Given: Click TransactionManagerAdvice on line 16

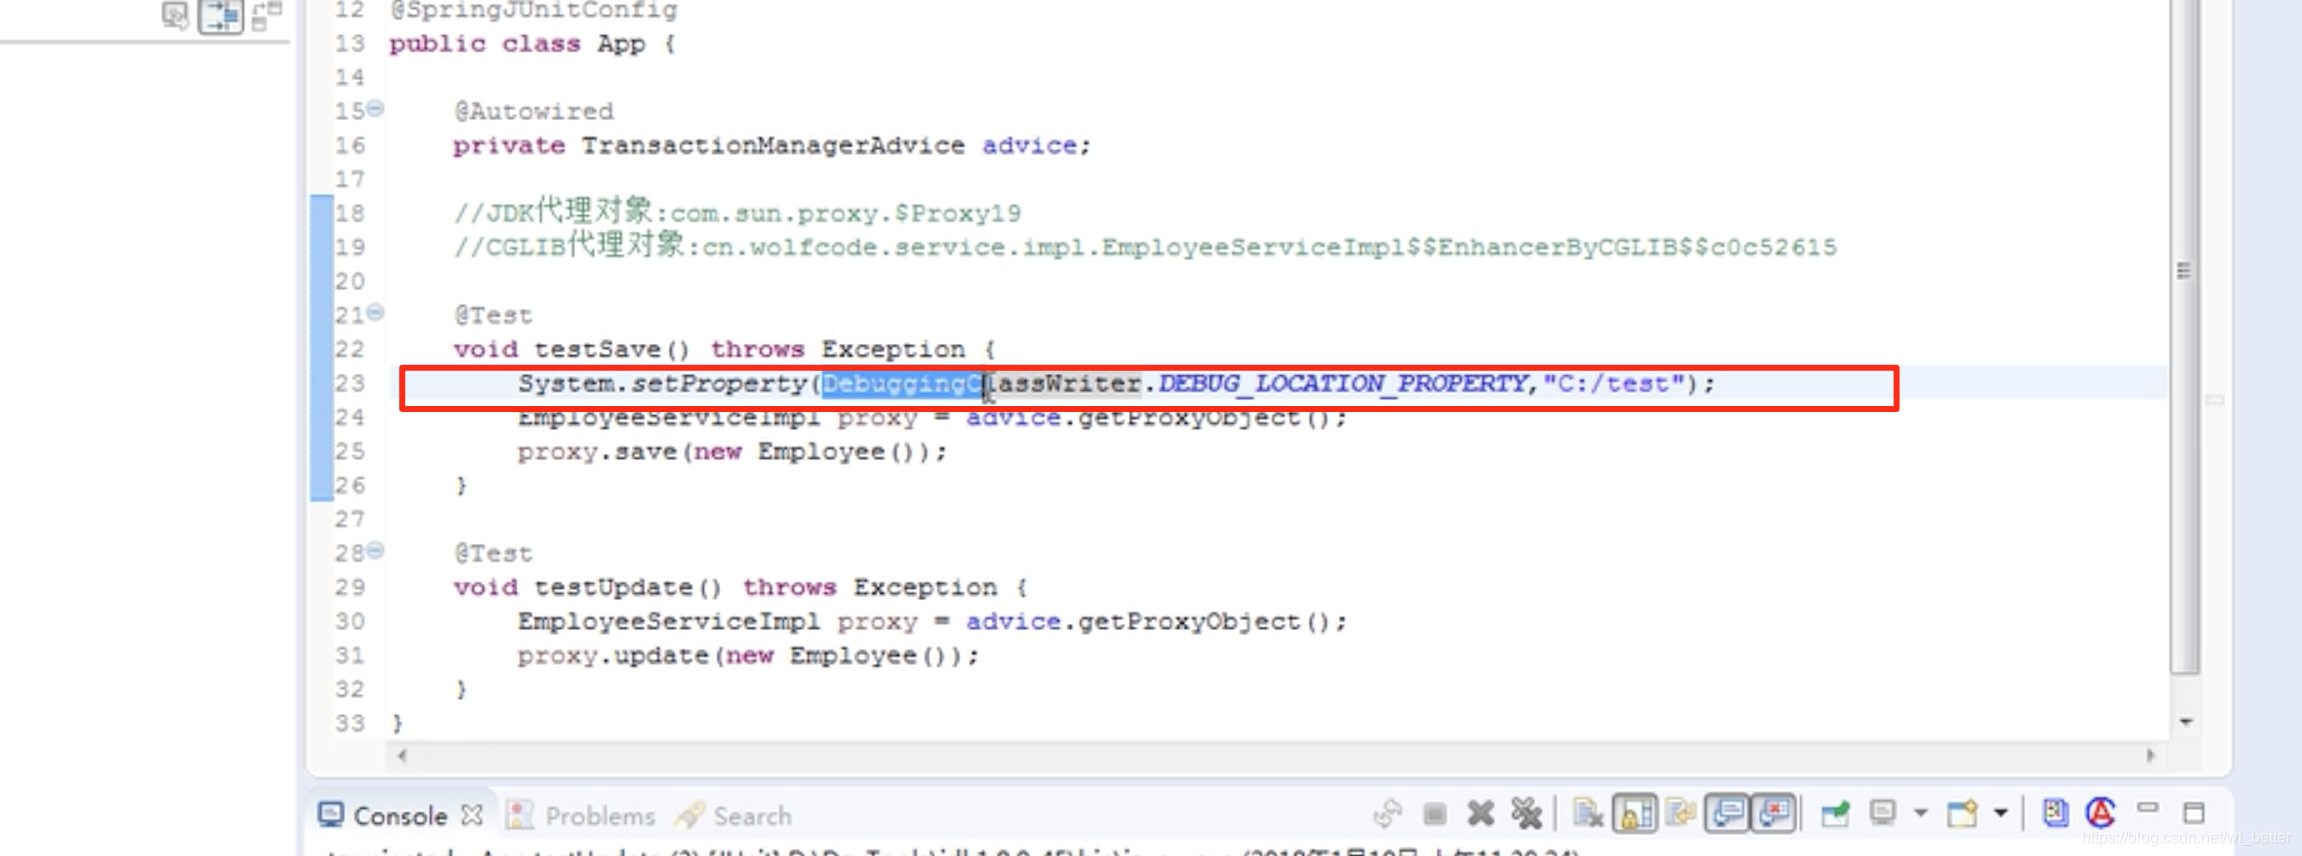Looking at the screenshot, I should (773, 146).
